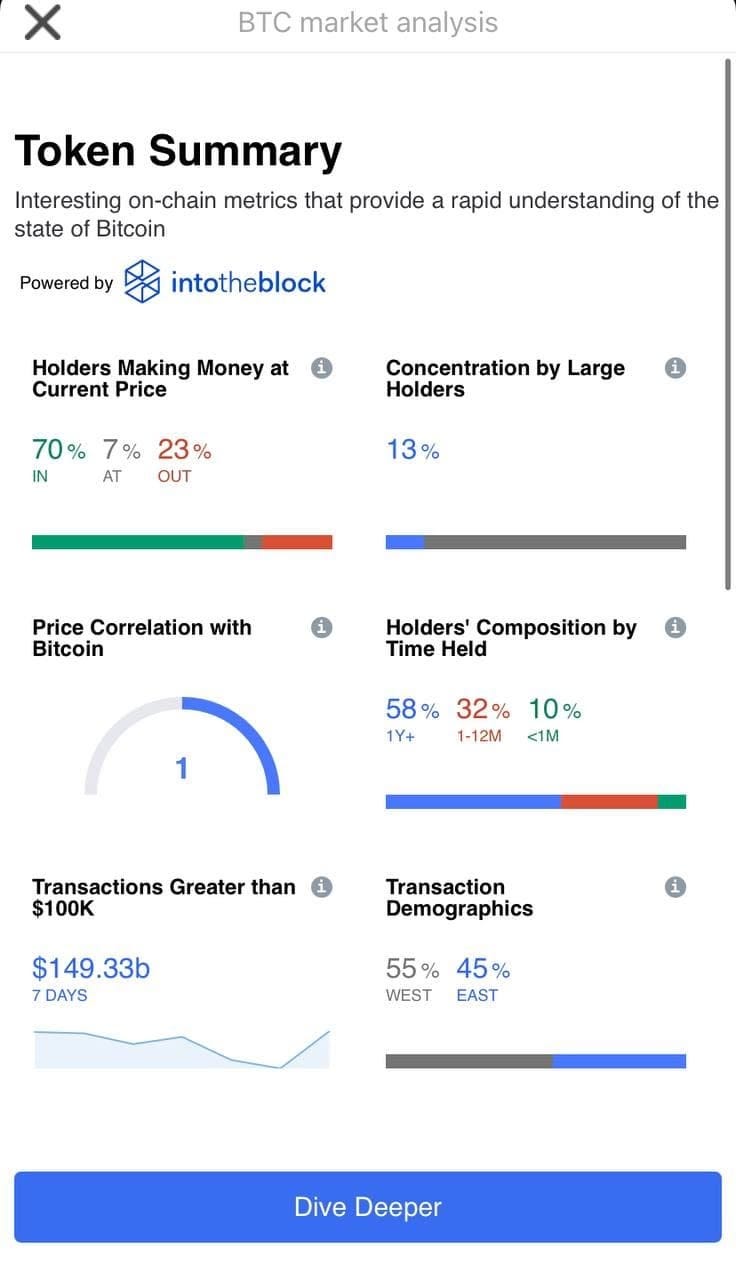Screen dimensions: 736x1280
Task: Tap the large holders concentration bar
Action: 536,542
